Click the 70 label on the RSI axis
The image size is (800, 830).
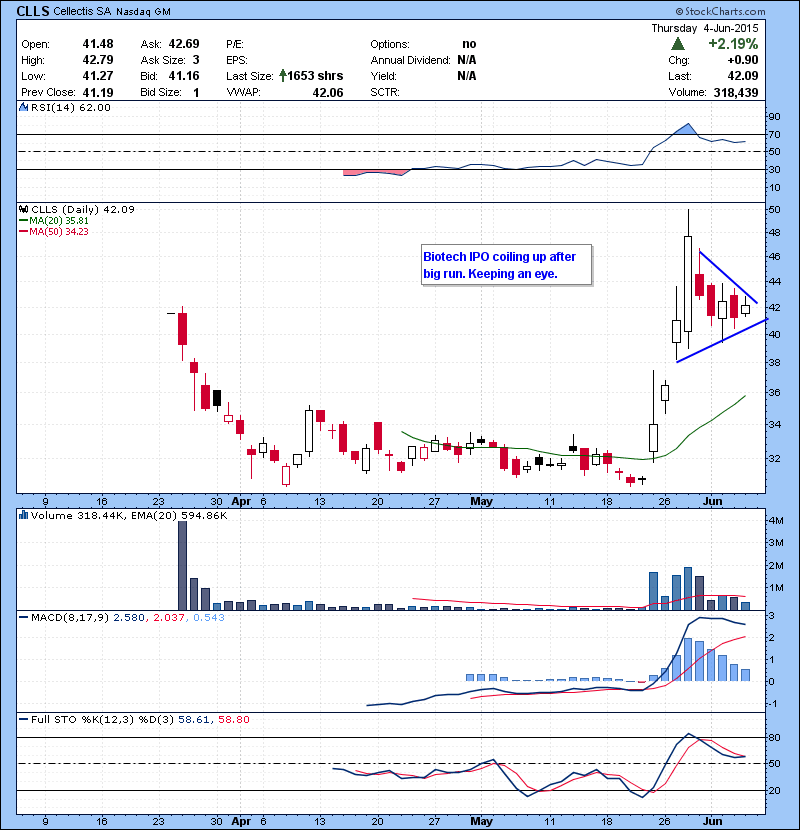pos(774,134)
